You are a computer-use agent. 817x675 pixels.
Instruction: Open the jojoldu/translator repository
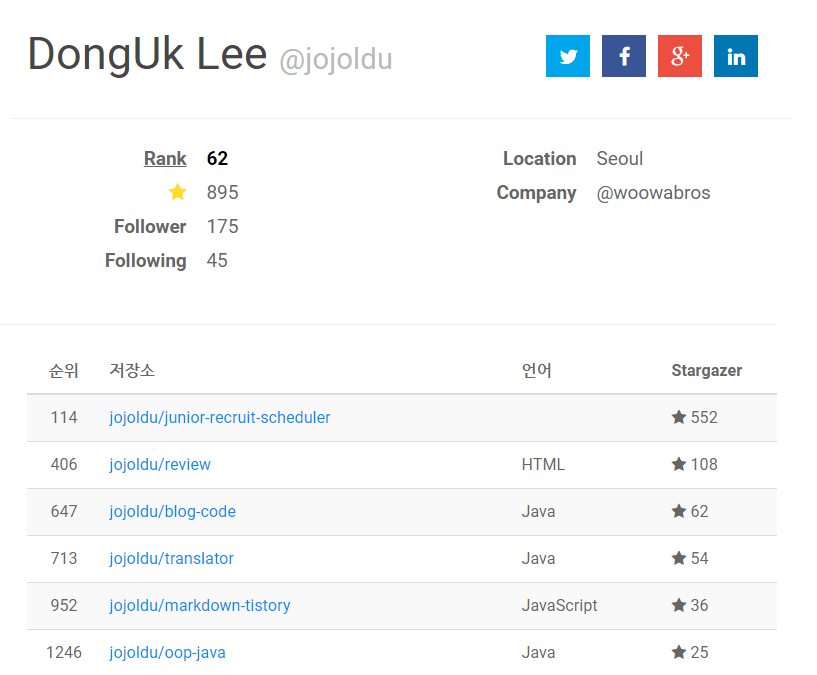click(171, 558)
